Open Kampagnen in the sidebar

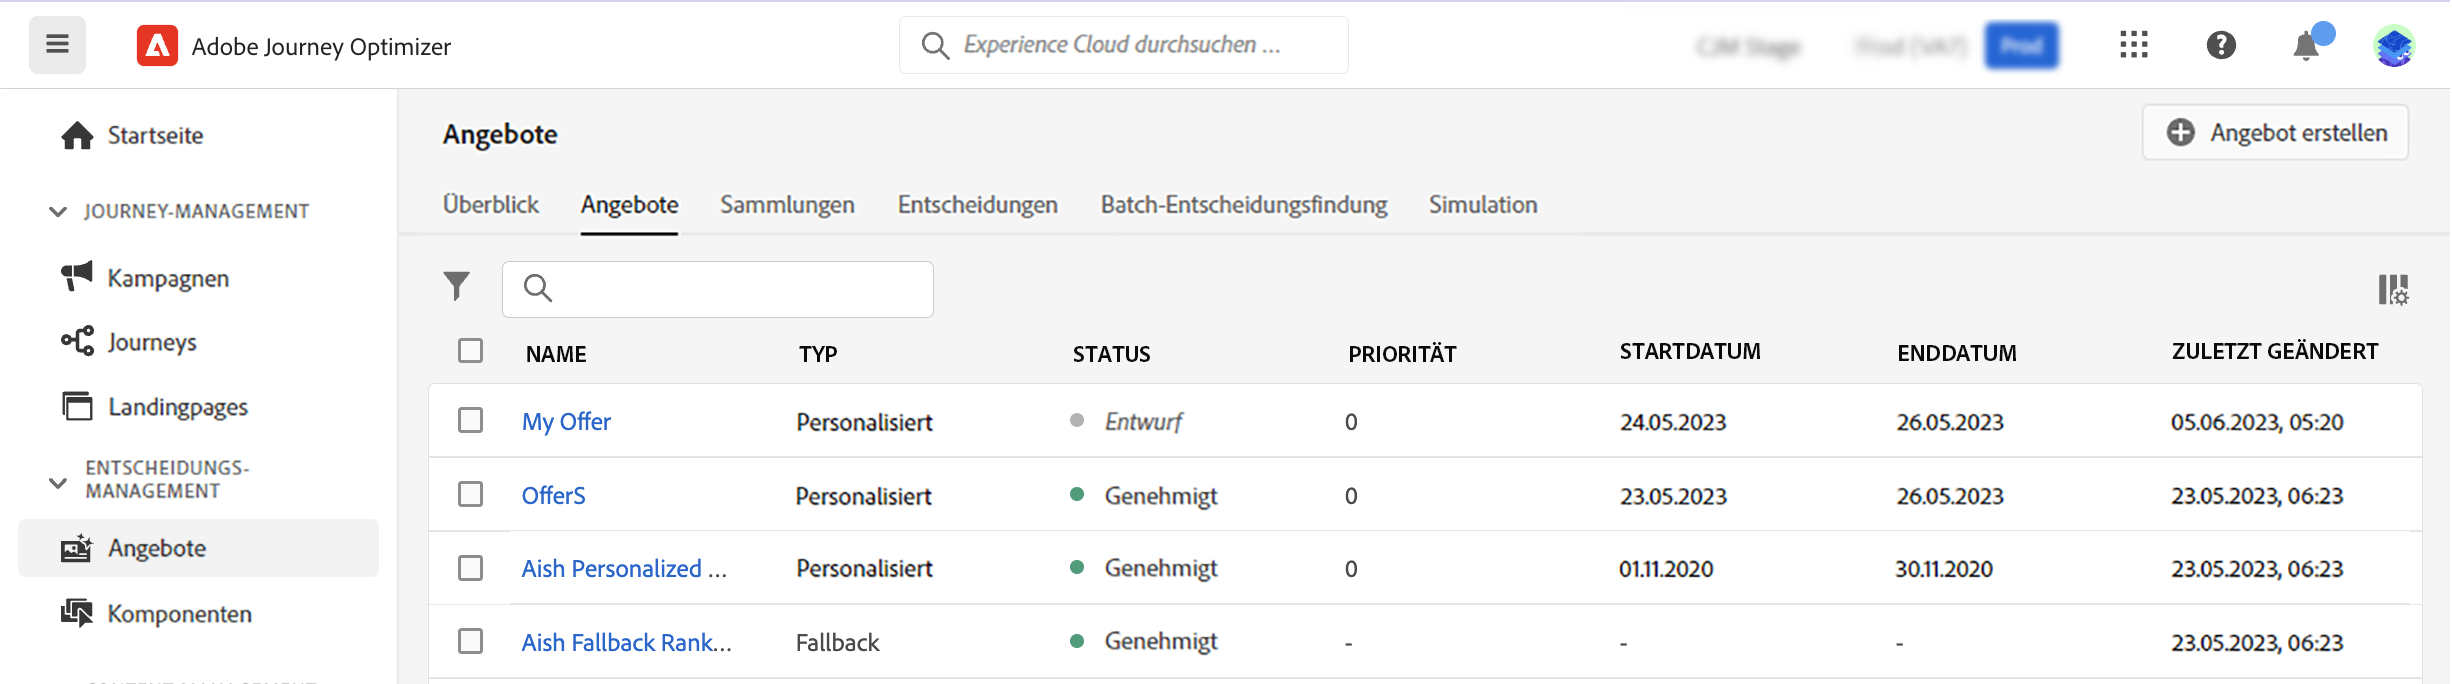point(168,278)
